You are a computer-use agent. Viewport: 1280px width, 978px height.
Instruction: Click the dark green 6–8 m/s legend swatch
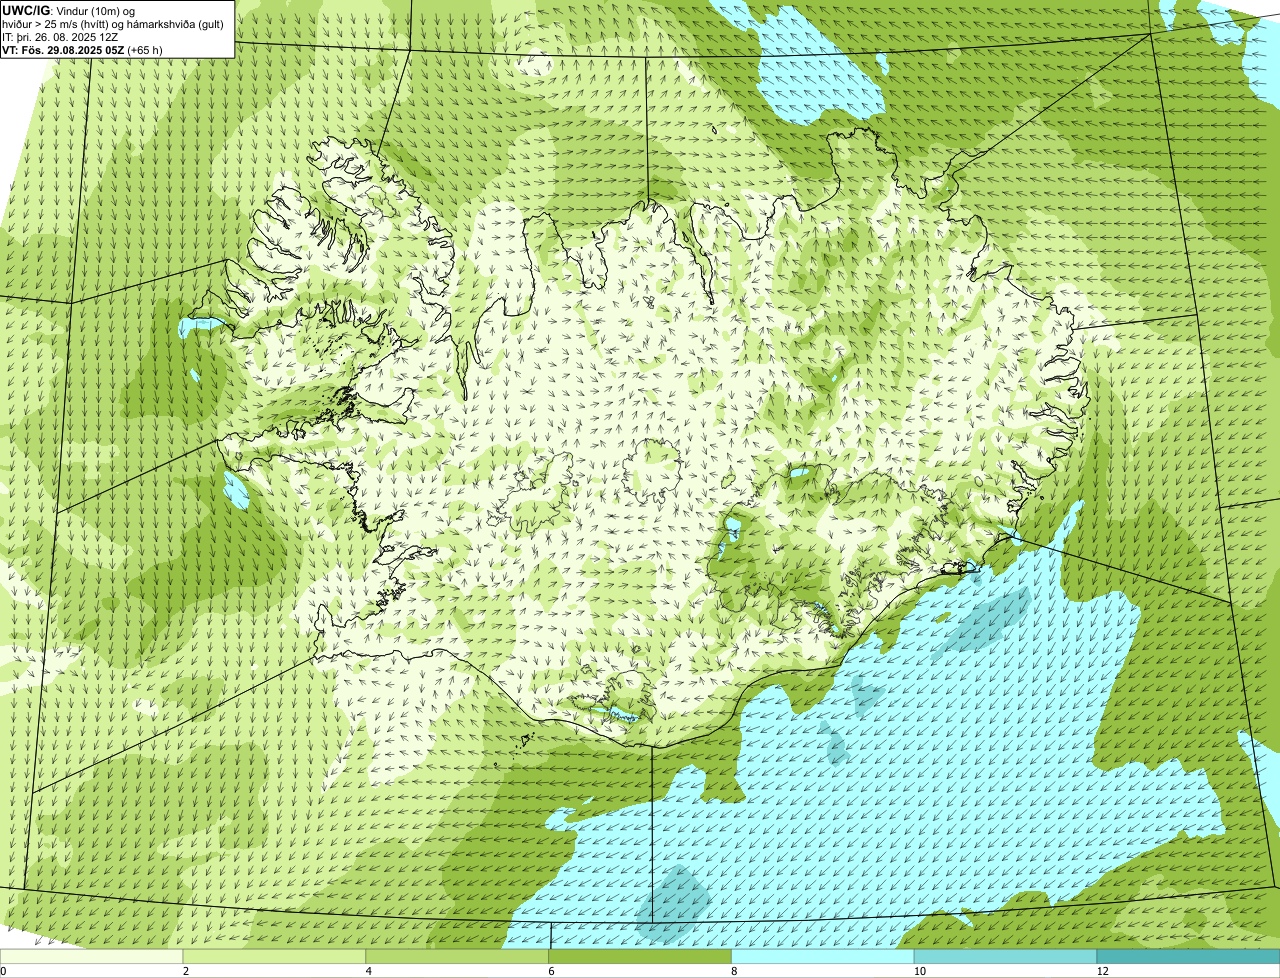(x=641, y=956)
